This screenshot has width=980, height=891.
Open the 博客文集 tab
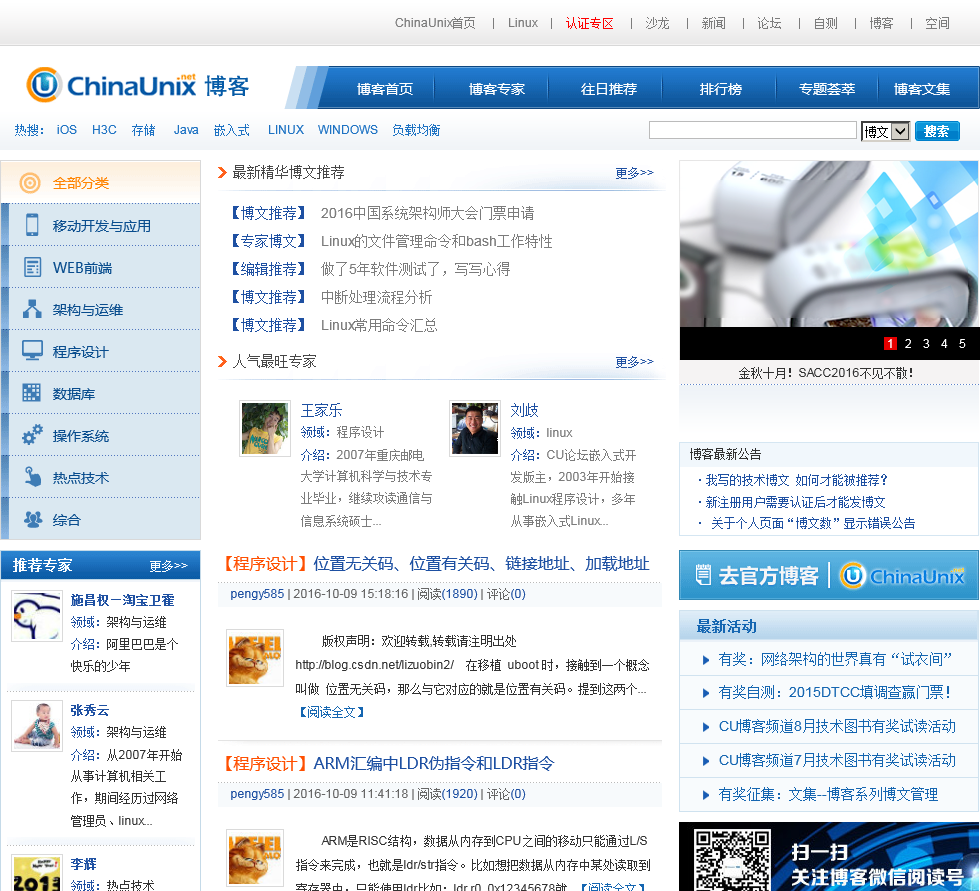point(922,89)
